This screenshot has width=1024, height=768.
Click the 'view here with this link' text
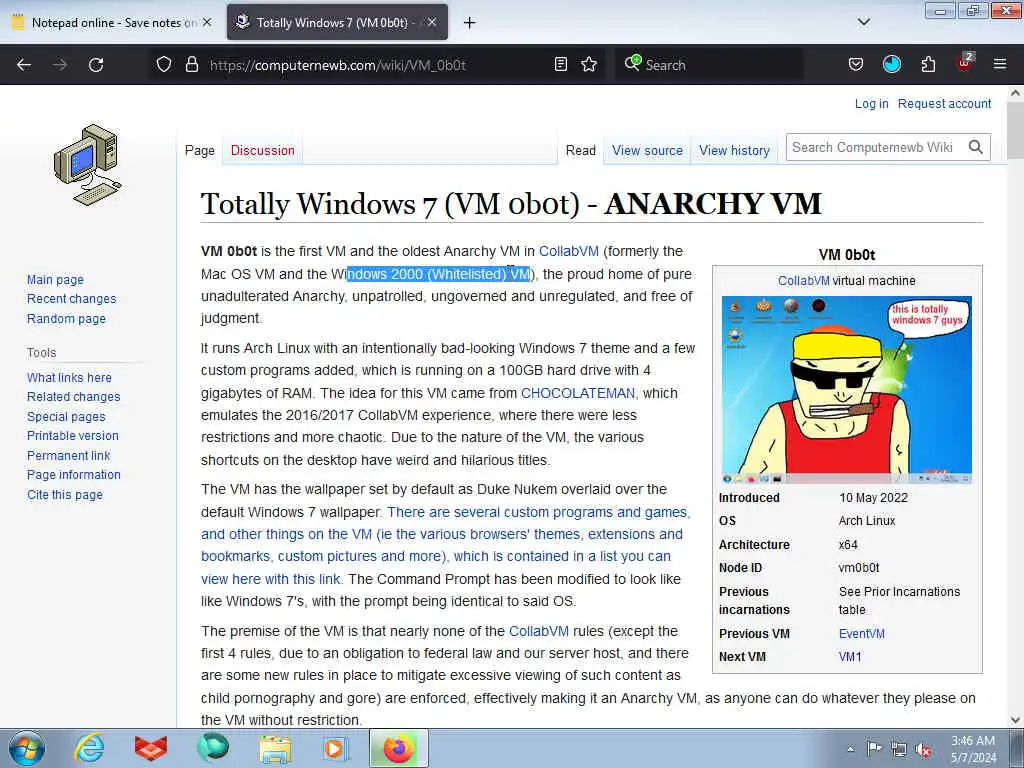pyautogui.click(x=270, y=579)
